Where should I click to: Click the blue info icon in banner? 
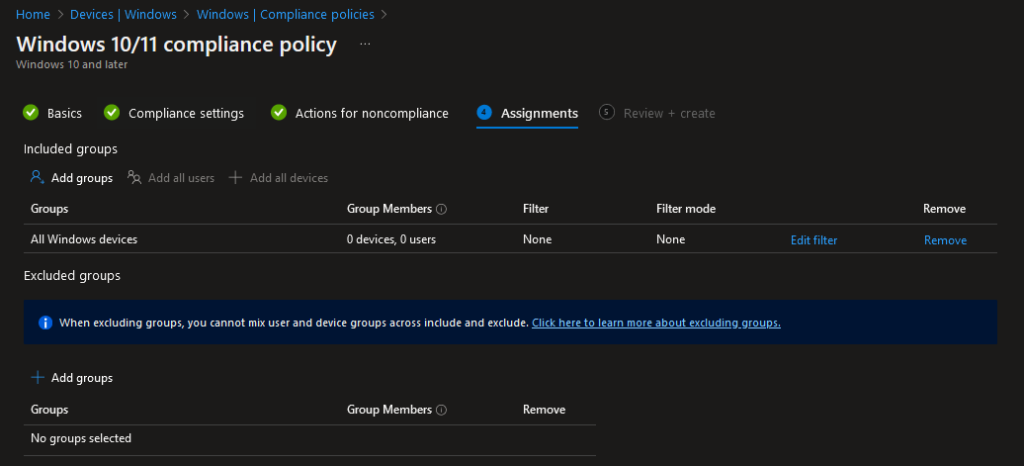click(45, 322)
